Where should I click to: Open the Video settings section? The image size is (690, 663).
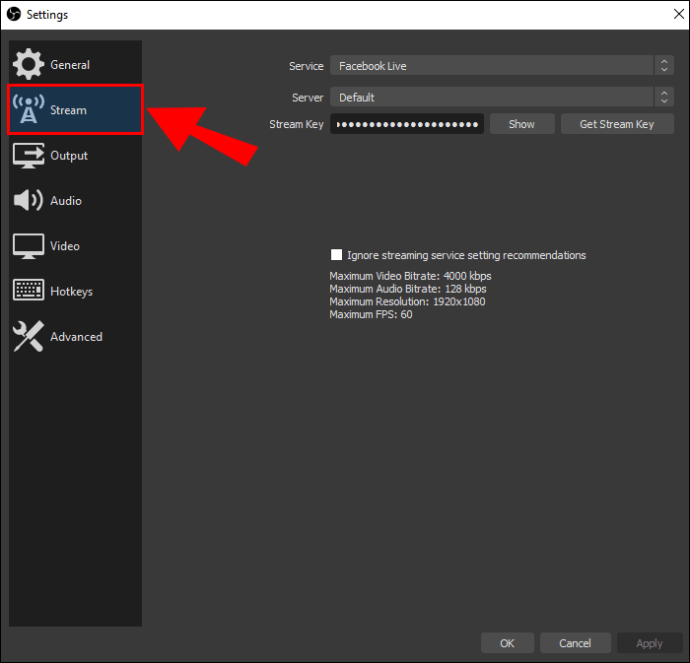click(75, 246)
